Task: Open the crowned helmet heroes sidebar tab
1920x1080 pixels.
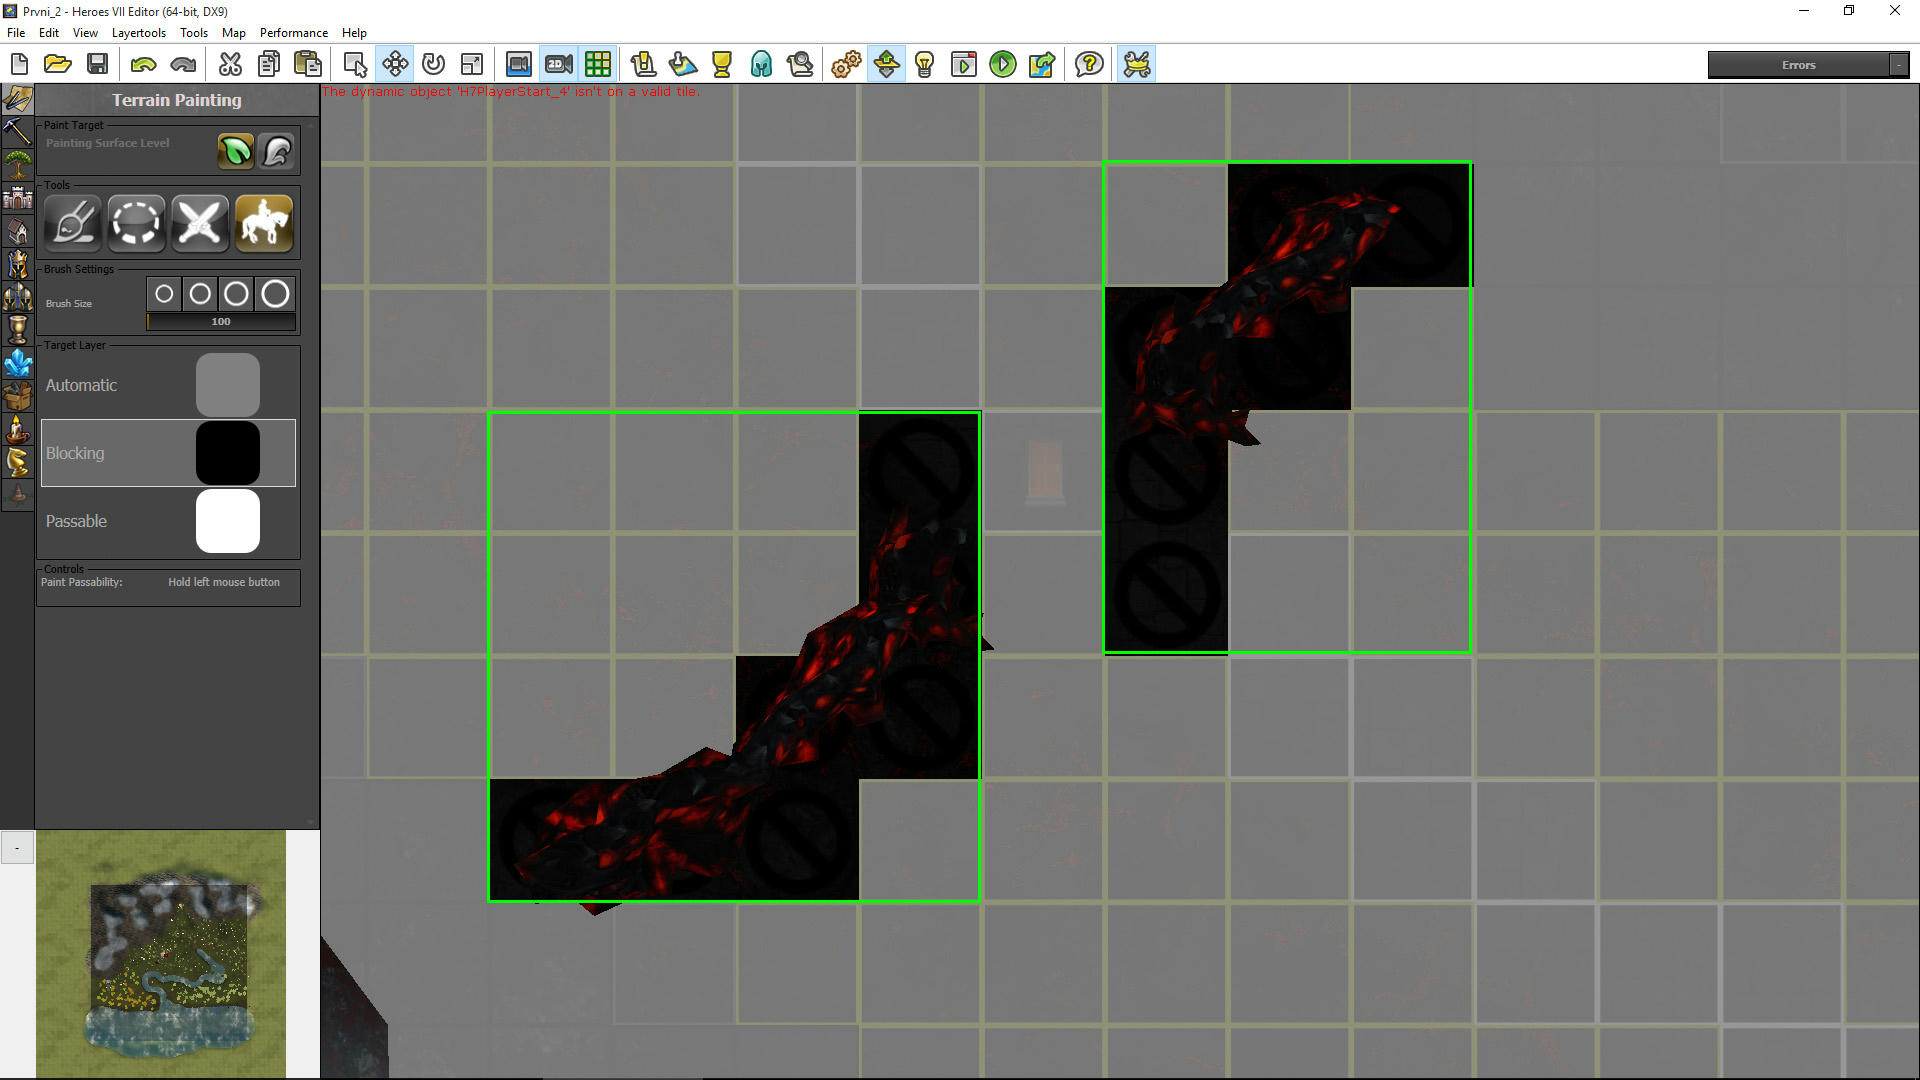Action: coord(17,263)
